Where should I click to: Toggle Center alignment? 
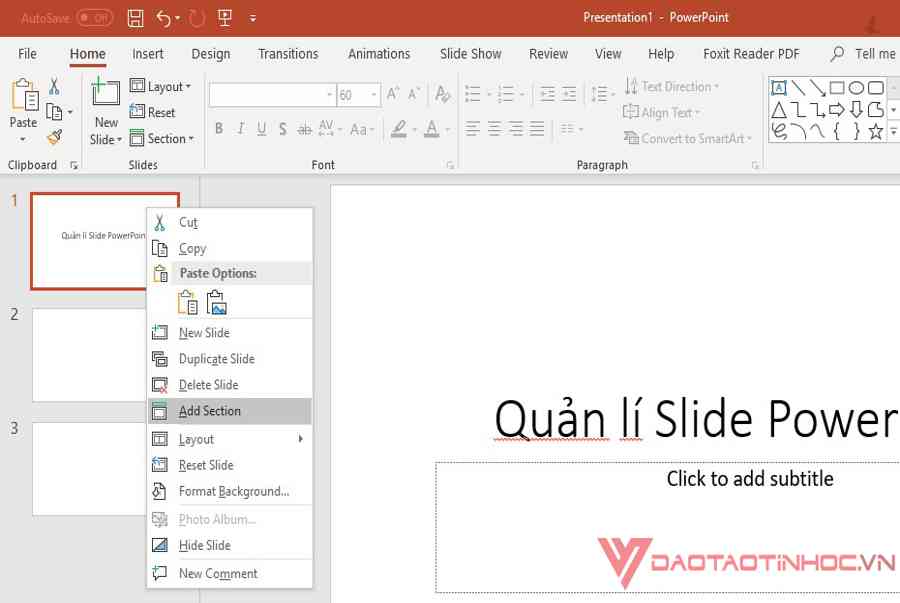494,129
